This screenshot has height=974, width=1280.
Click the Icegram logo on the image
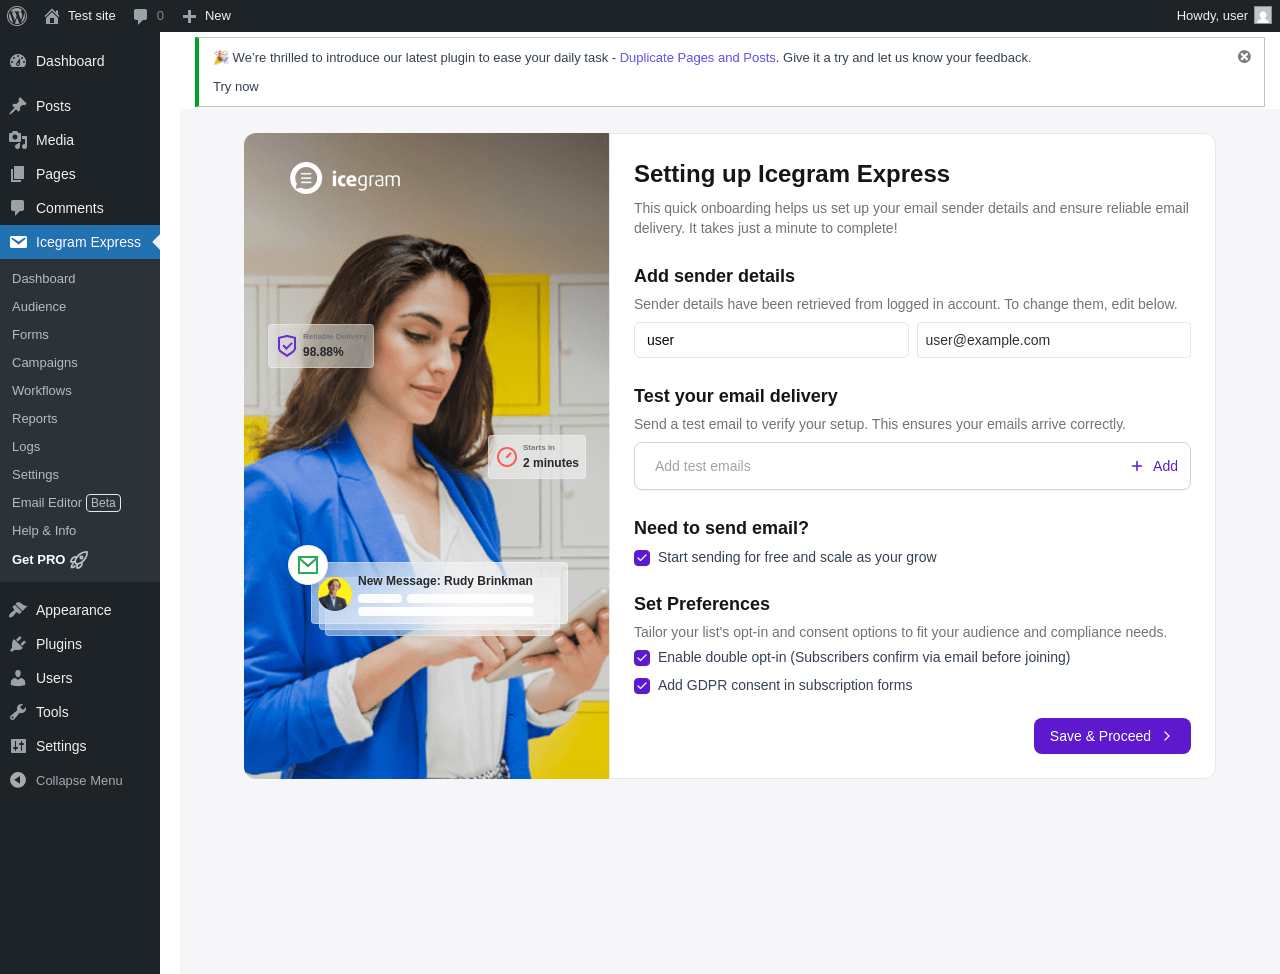click(345, 178)
